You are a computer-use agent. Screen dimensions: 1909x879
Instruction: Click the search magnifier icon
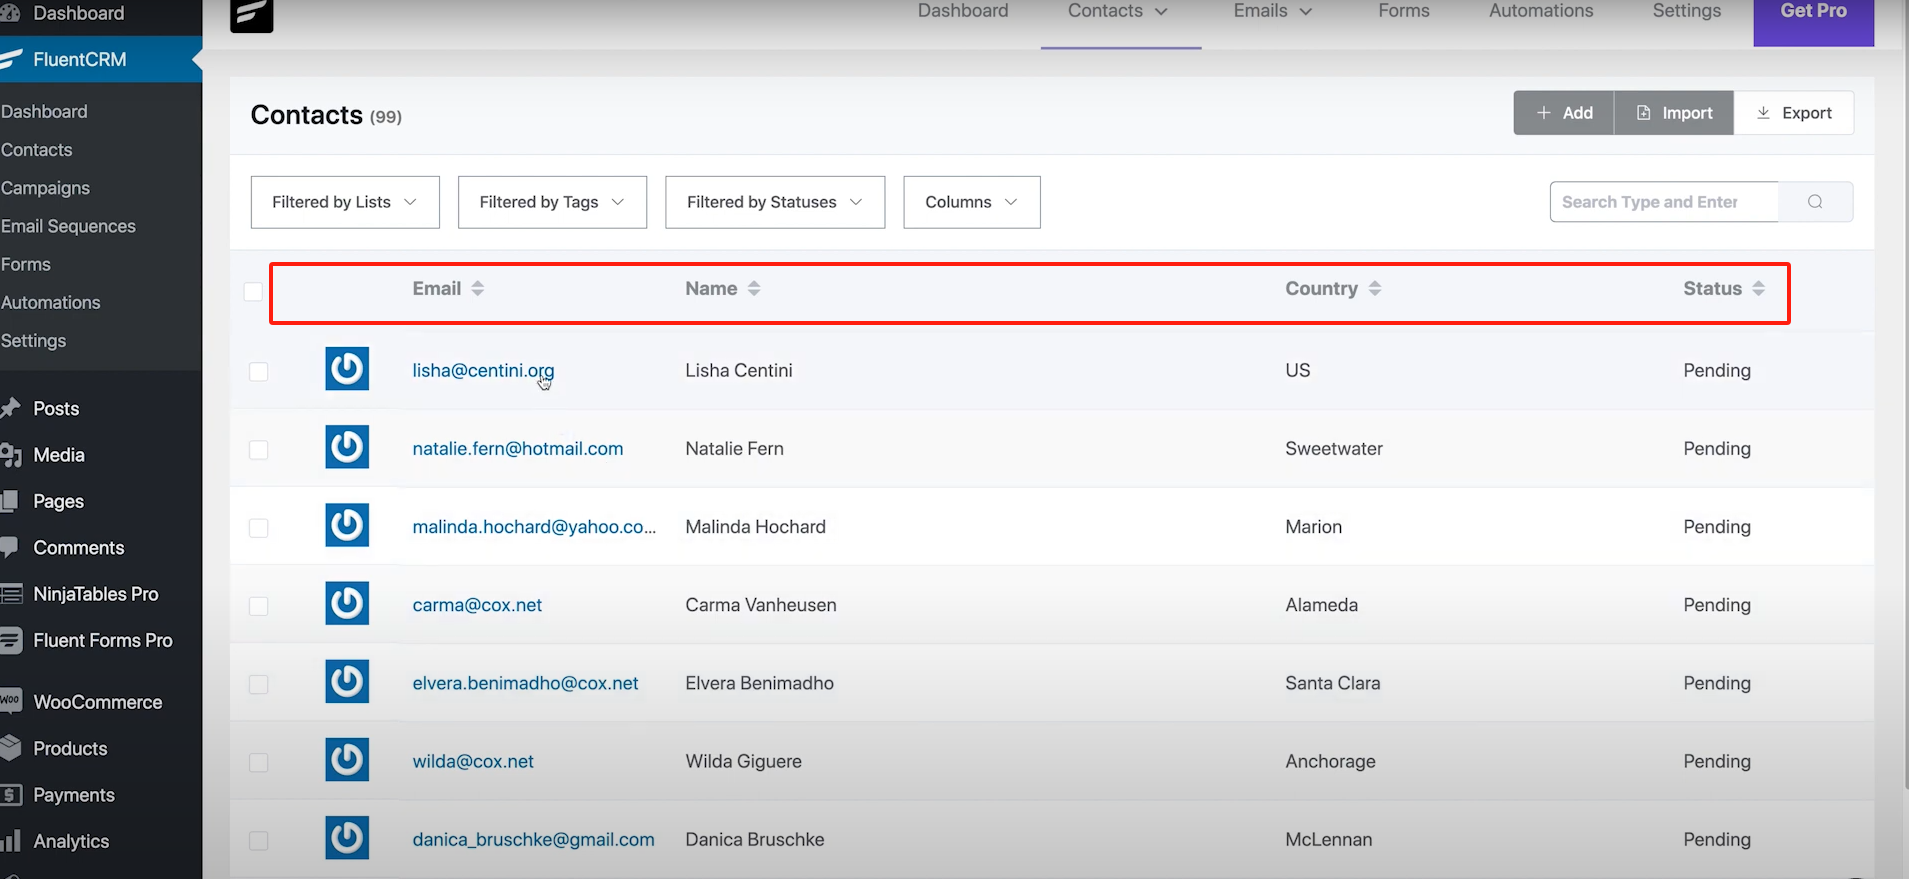tap(1815, 202)
